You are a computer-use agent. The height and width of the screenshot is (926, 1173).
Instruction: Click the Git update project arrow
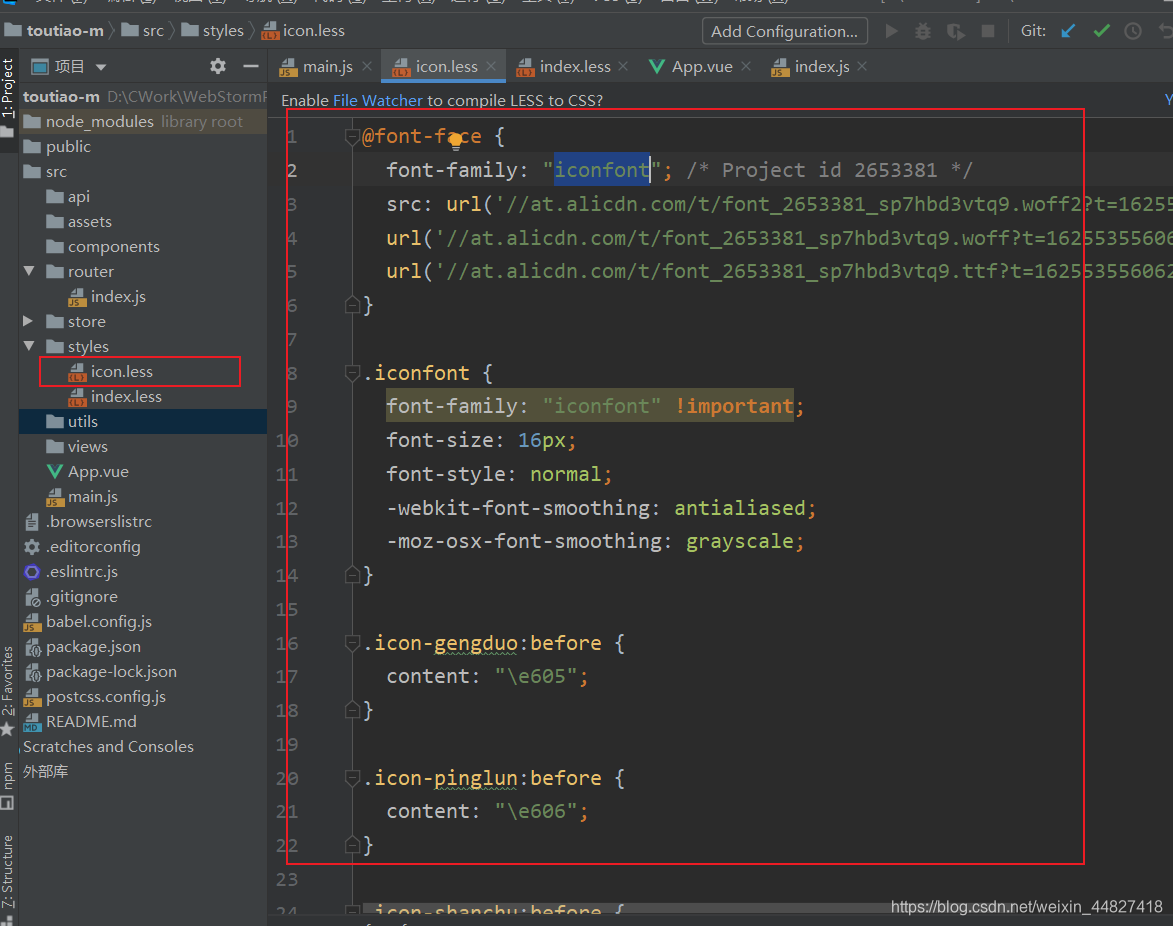coord(1068,31)
